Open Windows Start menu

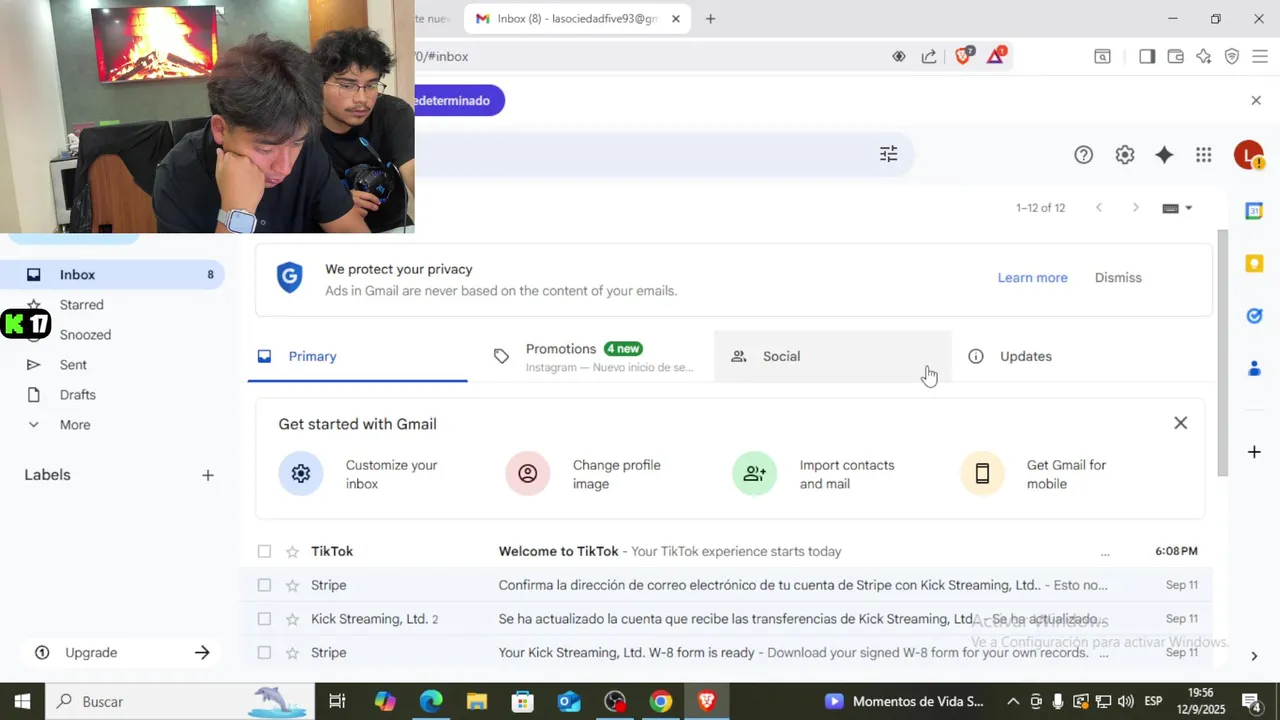pyautogui.click(x=22, y=702)
